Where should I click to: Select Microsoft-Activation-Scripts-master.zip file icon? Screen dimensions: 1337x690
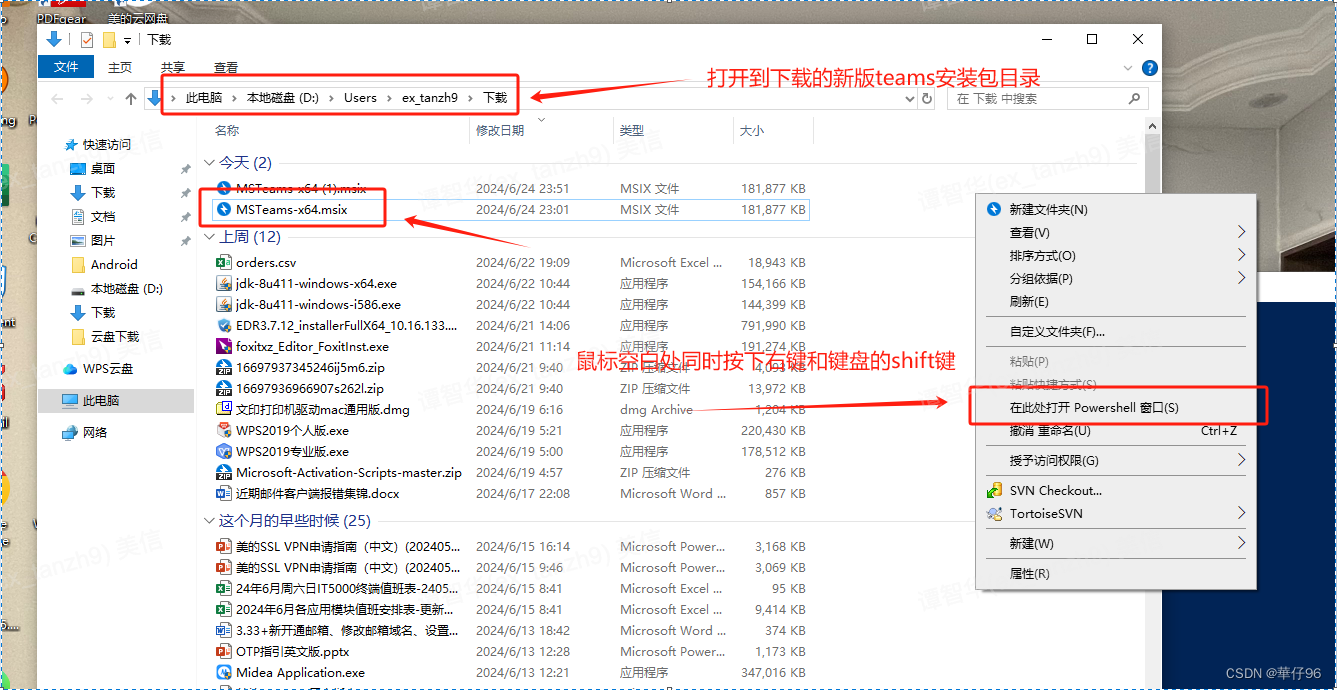point(224,473)
